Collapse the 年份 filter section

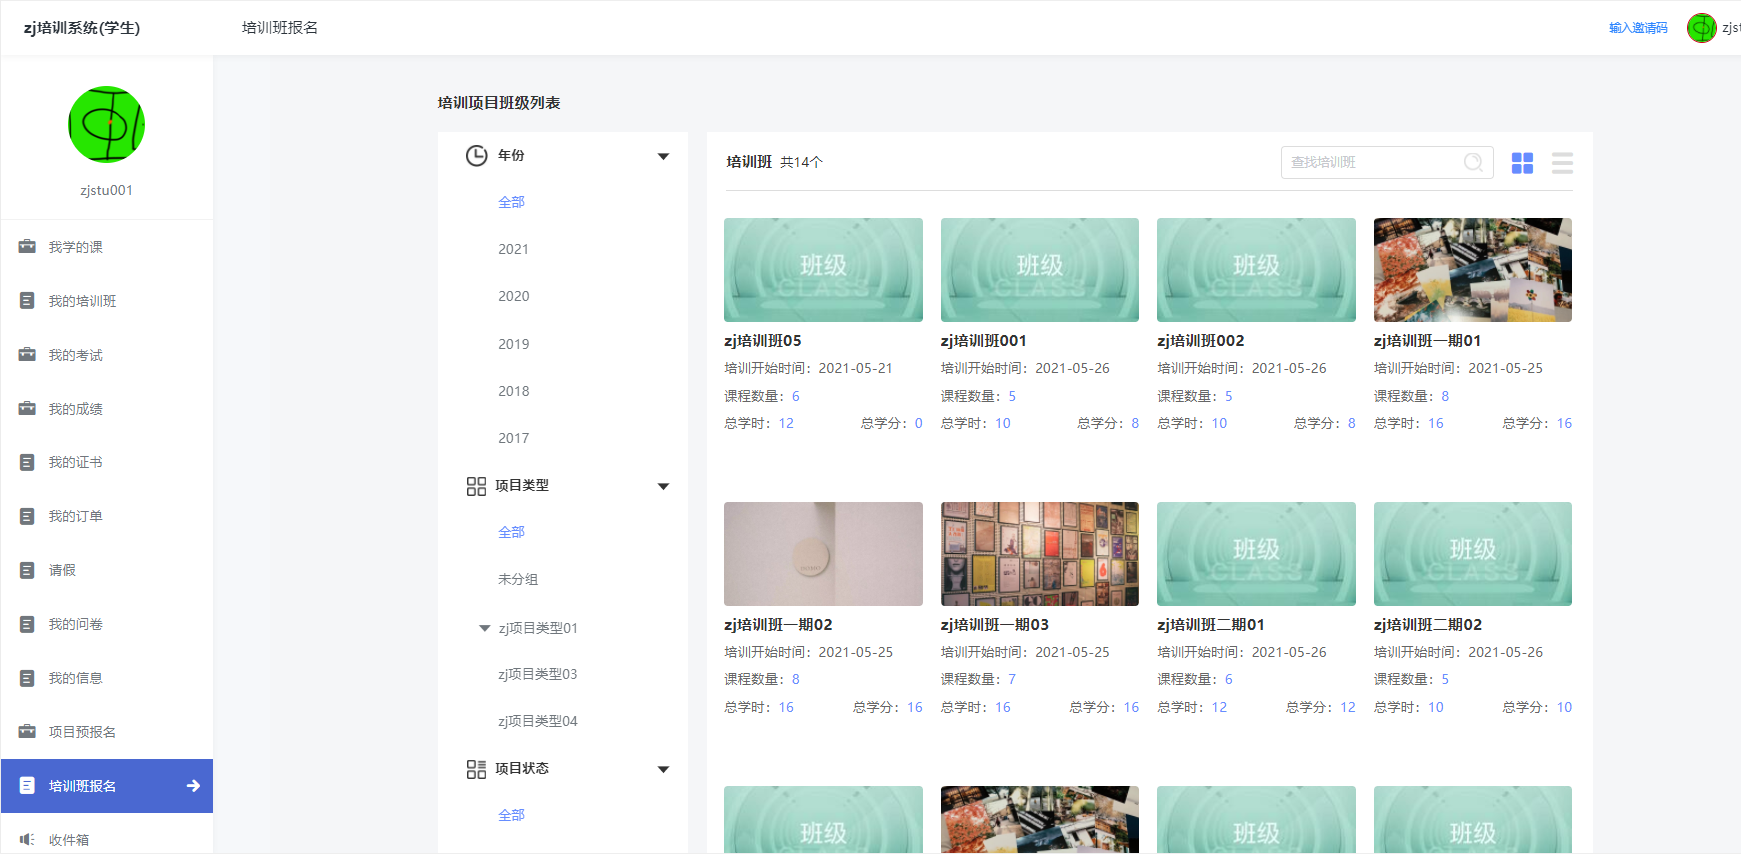663,156
